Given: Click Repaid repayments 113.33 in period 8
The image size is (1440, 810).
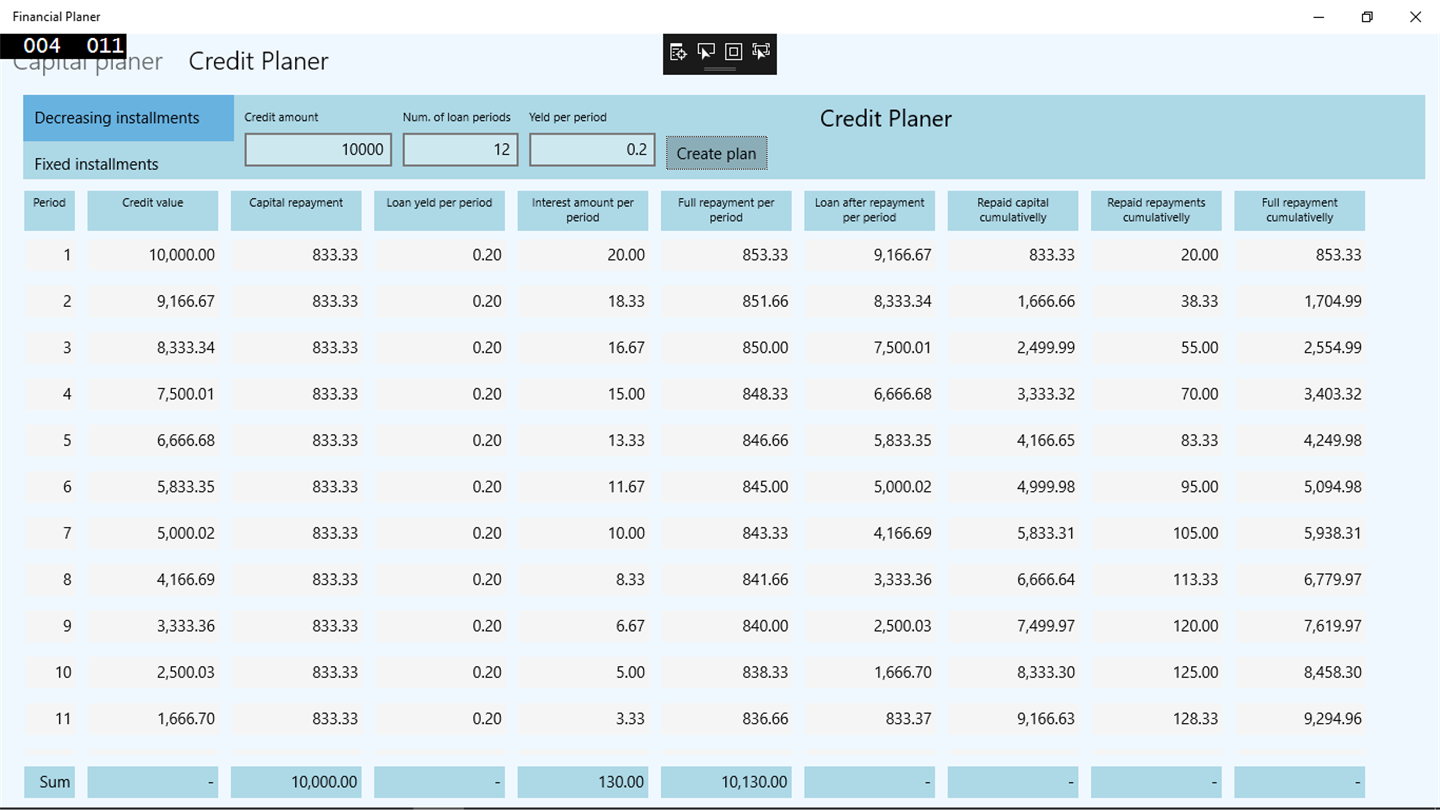Looking at the screenshot, I should (x=1156, y=579).
